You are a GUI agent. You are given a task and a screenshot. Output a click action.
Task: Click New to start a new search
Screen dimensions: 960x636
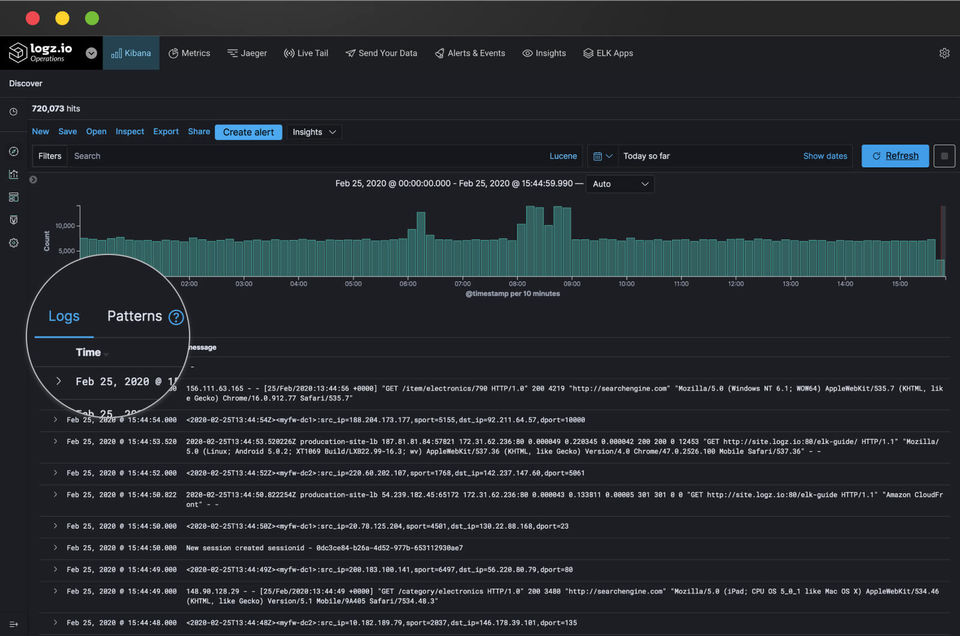pyautogui.click(x=40, y=132)
